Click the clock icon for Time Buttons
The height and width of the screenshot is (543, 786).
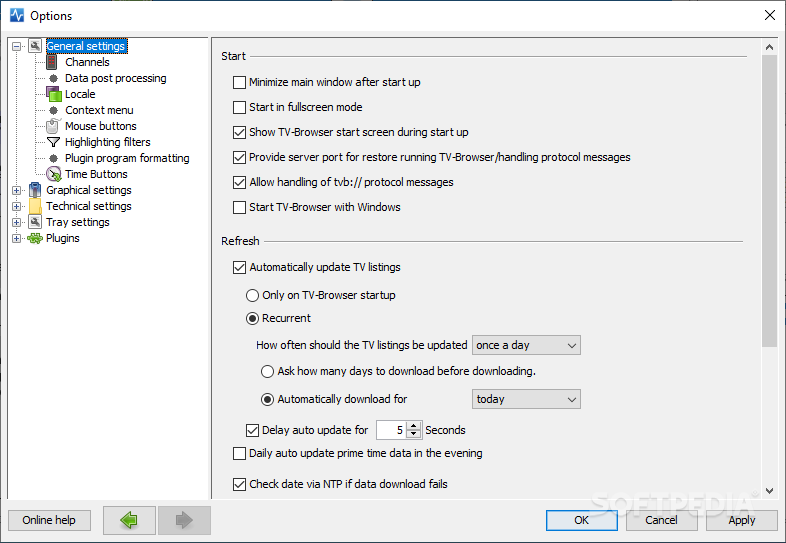pyautogui.click(x=54, y=174)
